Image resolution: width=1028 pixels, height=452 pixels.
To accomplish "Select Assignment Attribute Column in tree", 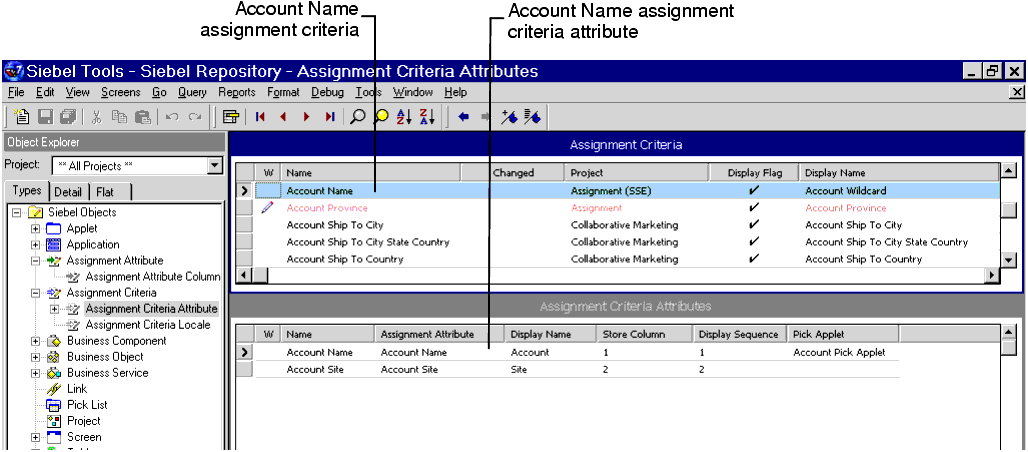I will click(153, 277).
